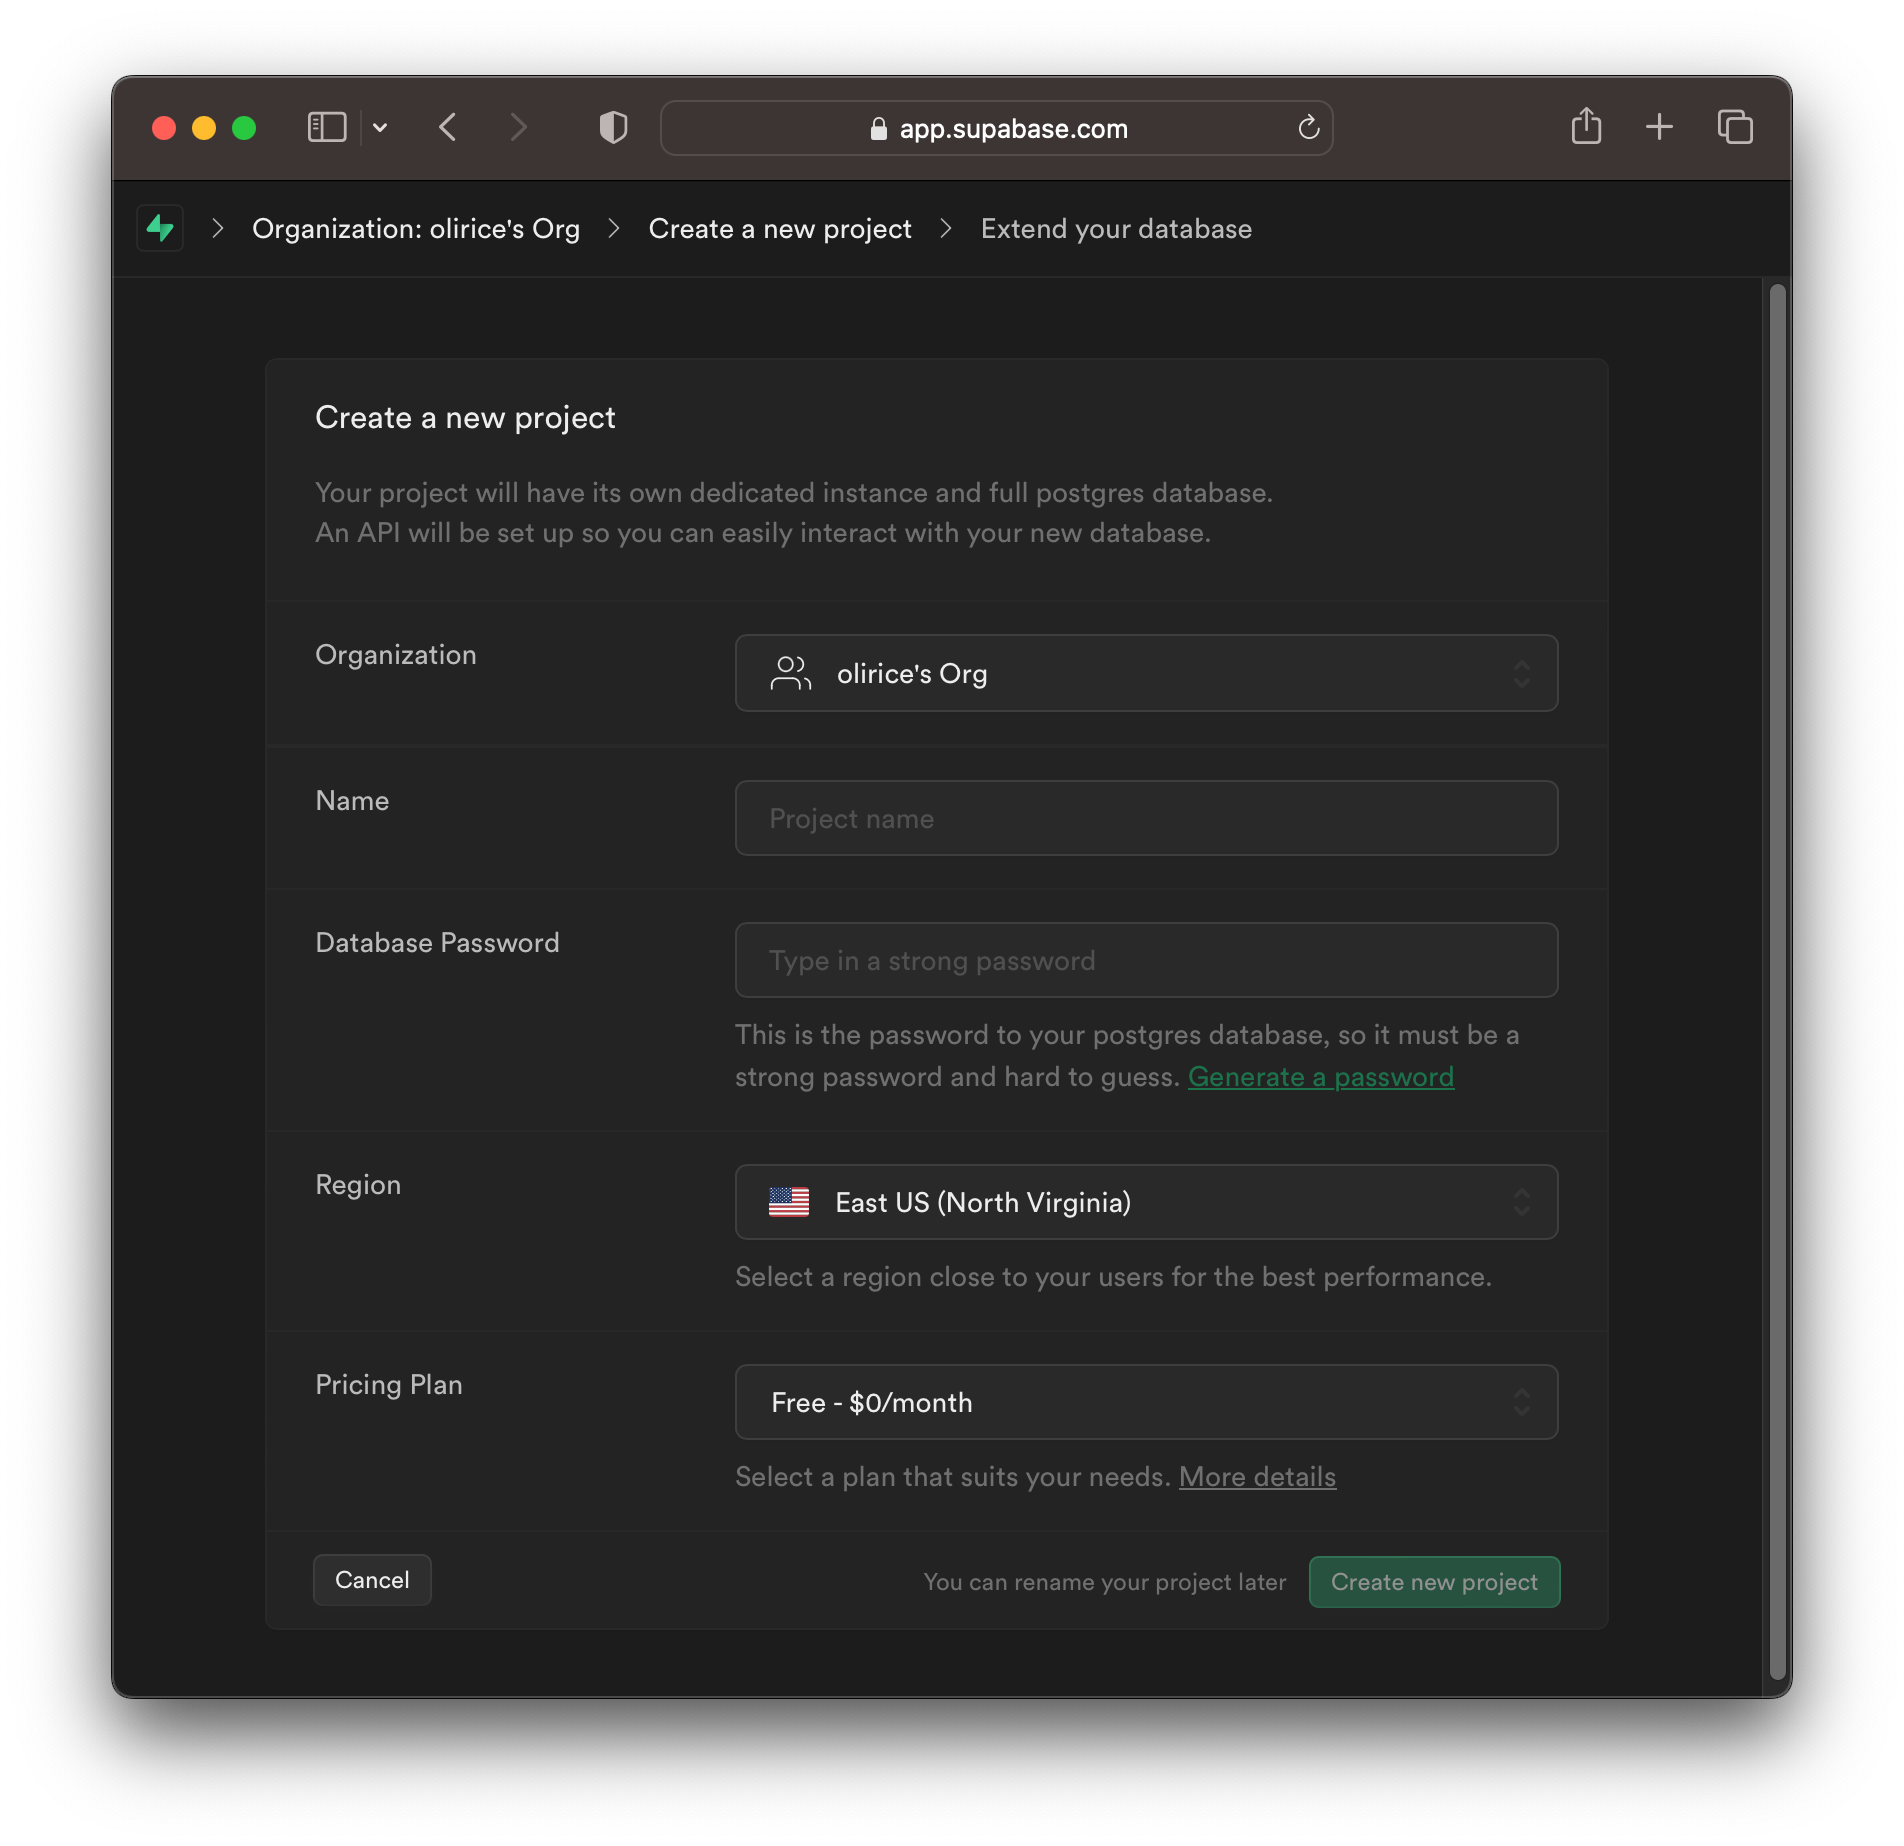The height and width of the screenshot is (1846, 1904).
Task: Go forward with the forward arrow
Action: (517, 128)
